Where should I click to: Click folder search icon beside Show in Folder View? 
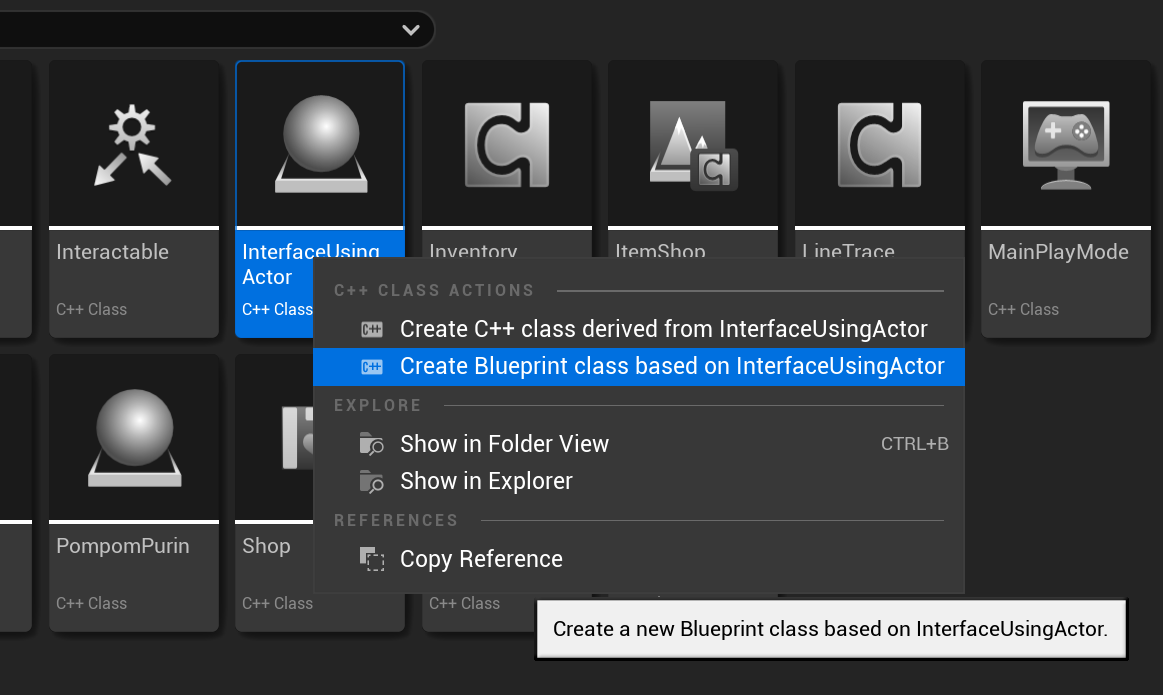point(372,444)
